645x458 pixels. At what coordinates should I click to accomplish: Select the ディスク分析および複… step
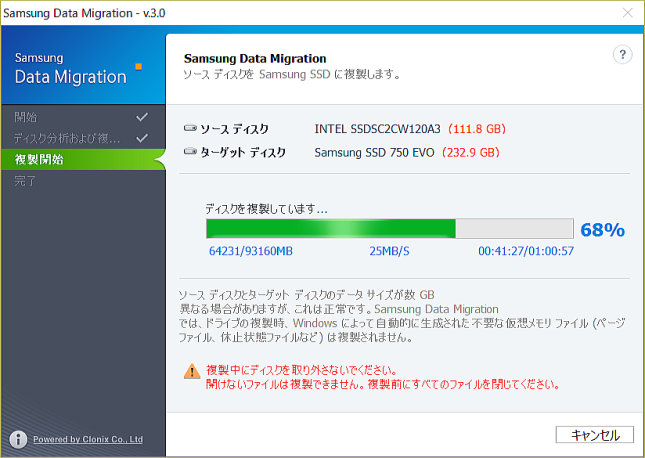coord(66,138)
